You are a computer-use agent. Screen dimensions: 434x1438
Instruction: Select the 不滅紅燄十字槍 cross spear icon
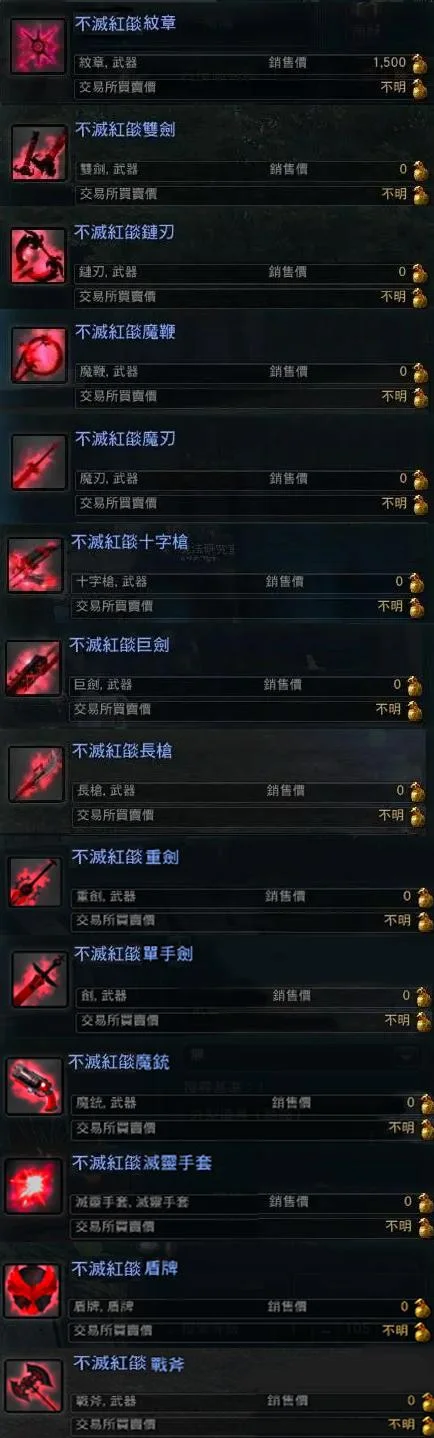[35, 566]
